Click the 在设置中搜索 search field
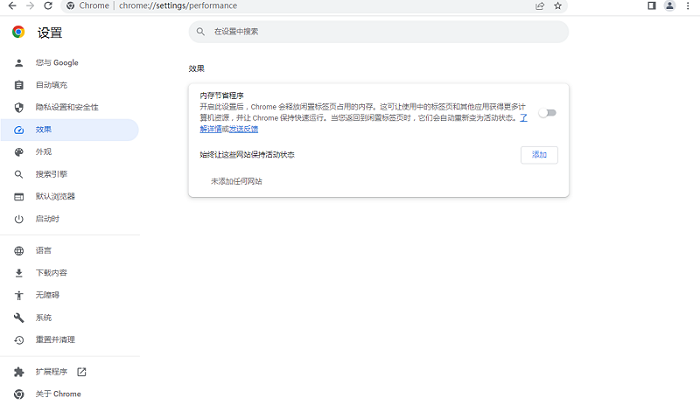The height and width of the screenshot is (400, 700). click(378, 32)
